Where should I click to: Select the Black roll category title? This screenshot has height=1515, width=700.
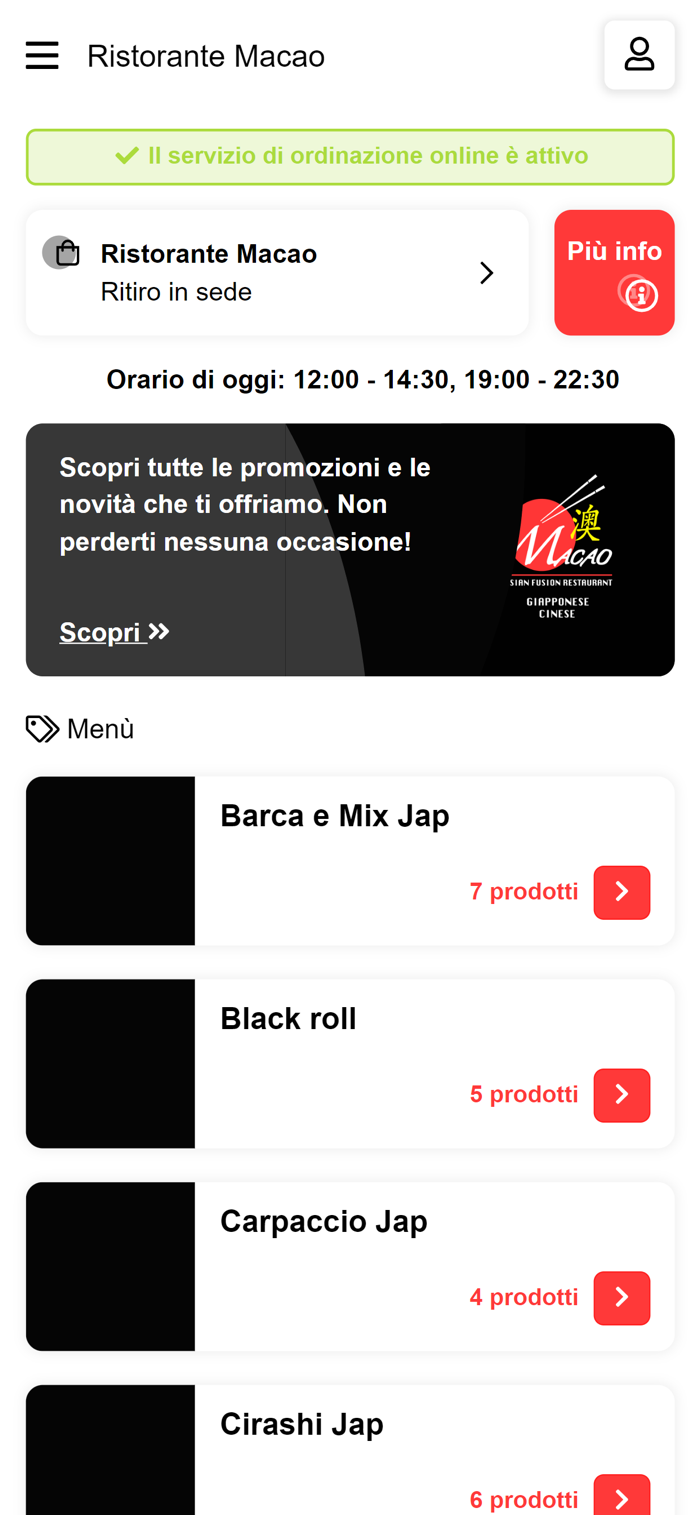(x=288, y=1018)
